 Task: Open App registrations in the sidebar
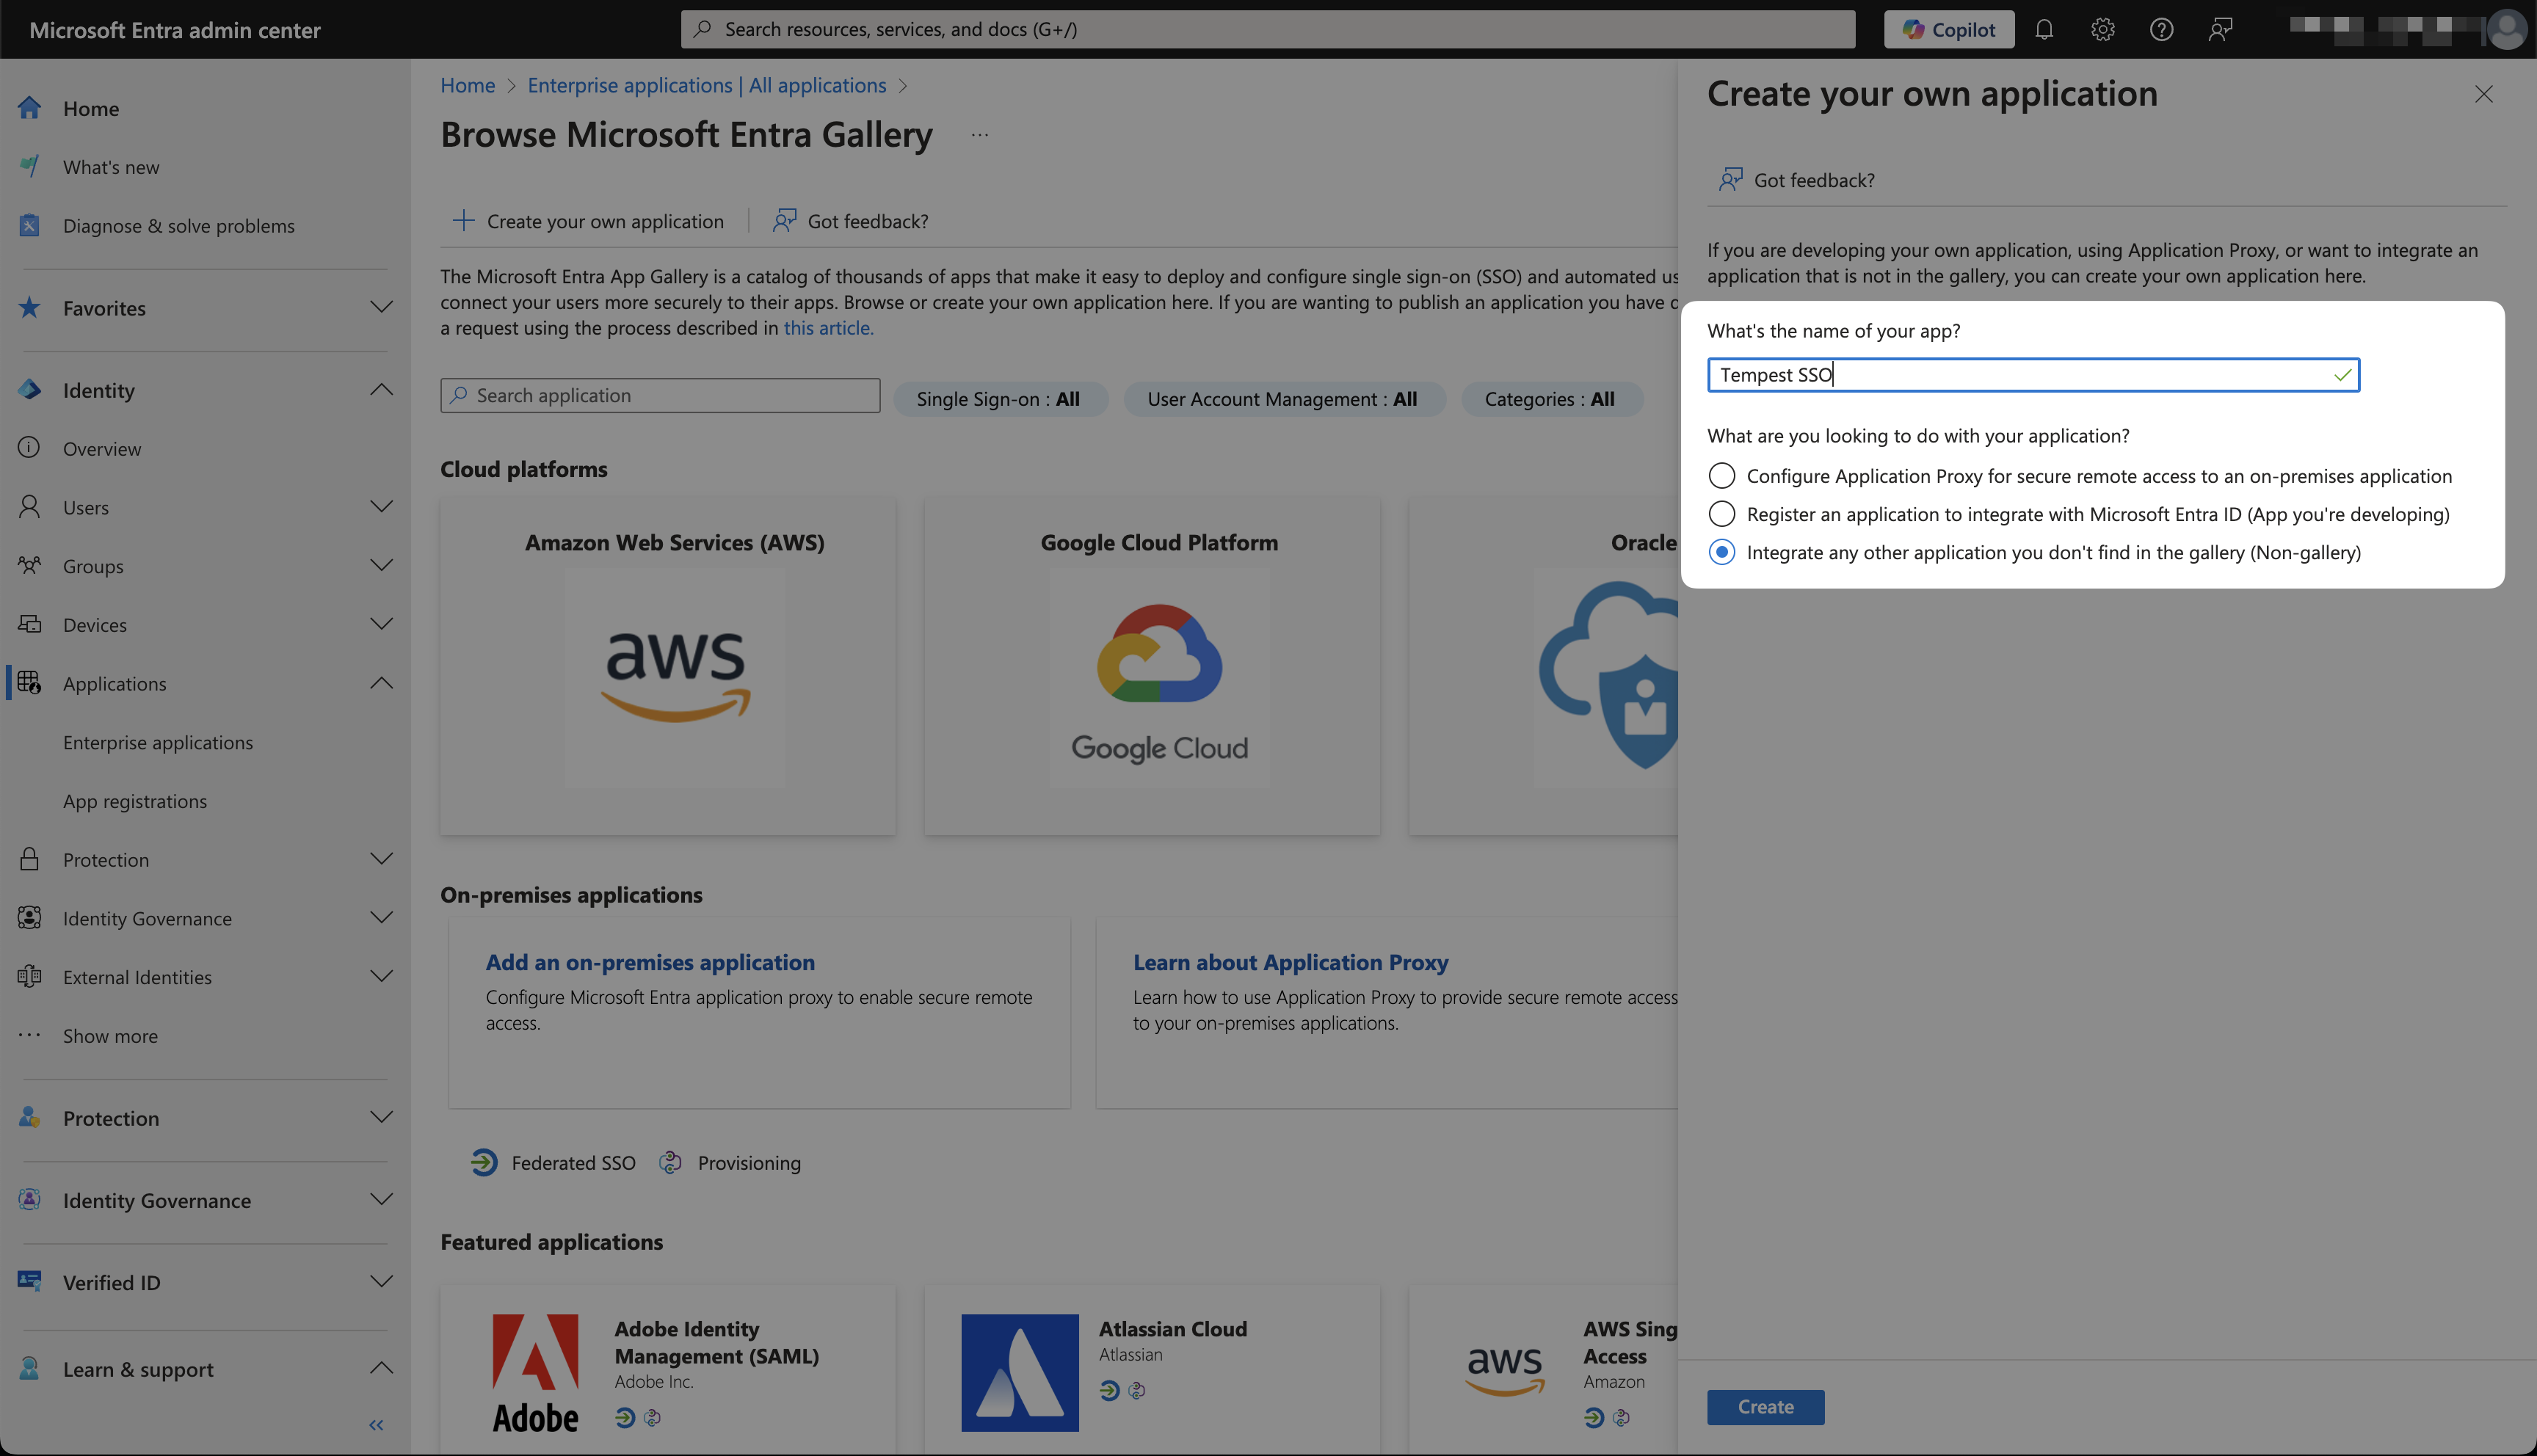pyautogui.click(x=135, y=801)
